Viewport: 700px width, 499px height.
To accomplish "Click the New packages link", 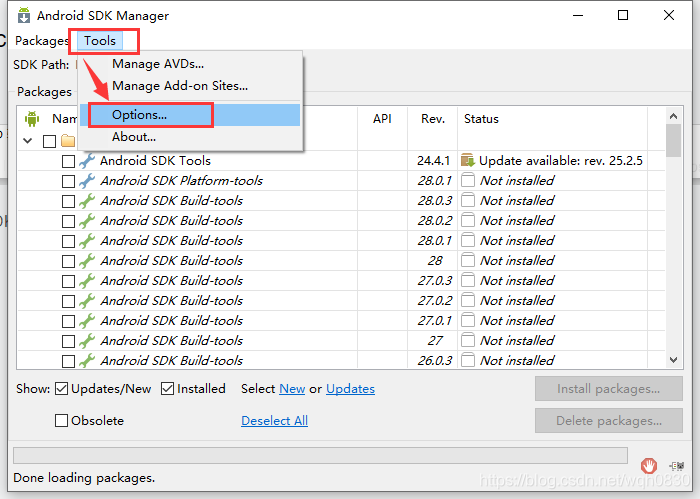I will point(292,389).
